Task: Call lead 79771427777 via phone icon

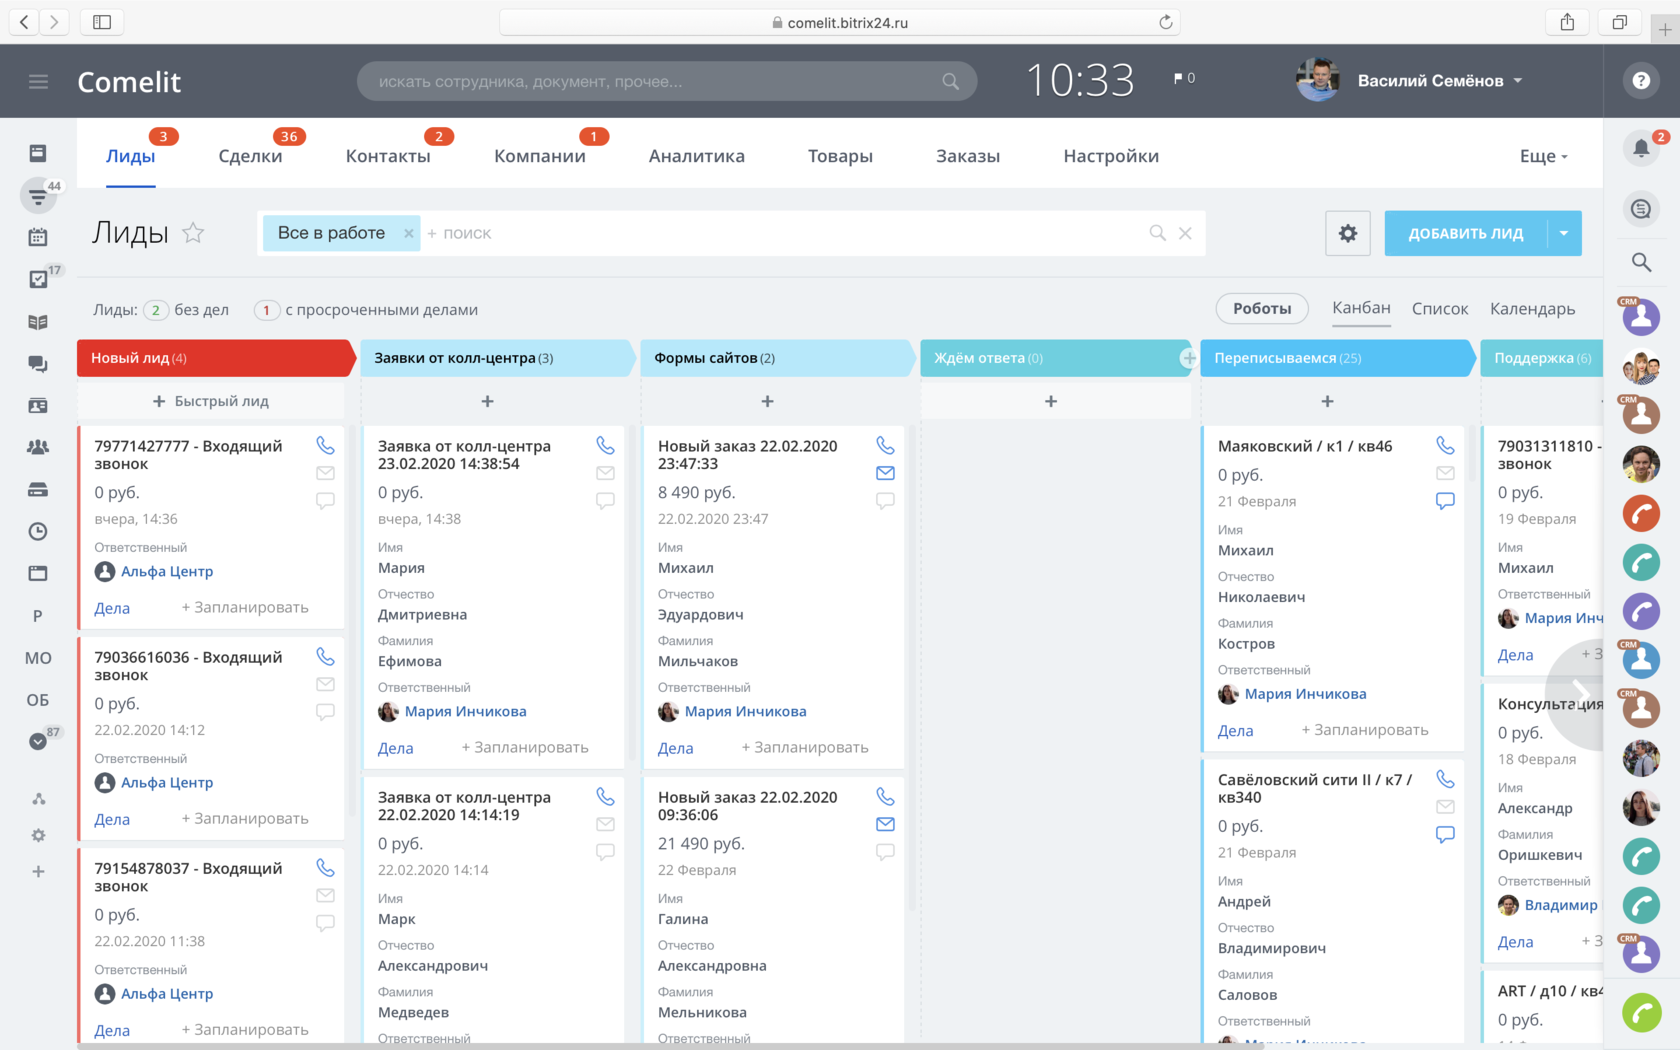Action: [325, 445]
